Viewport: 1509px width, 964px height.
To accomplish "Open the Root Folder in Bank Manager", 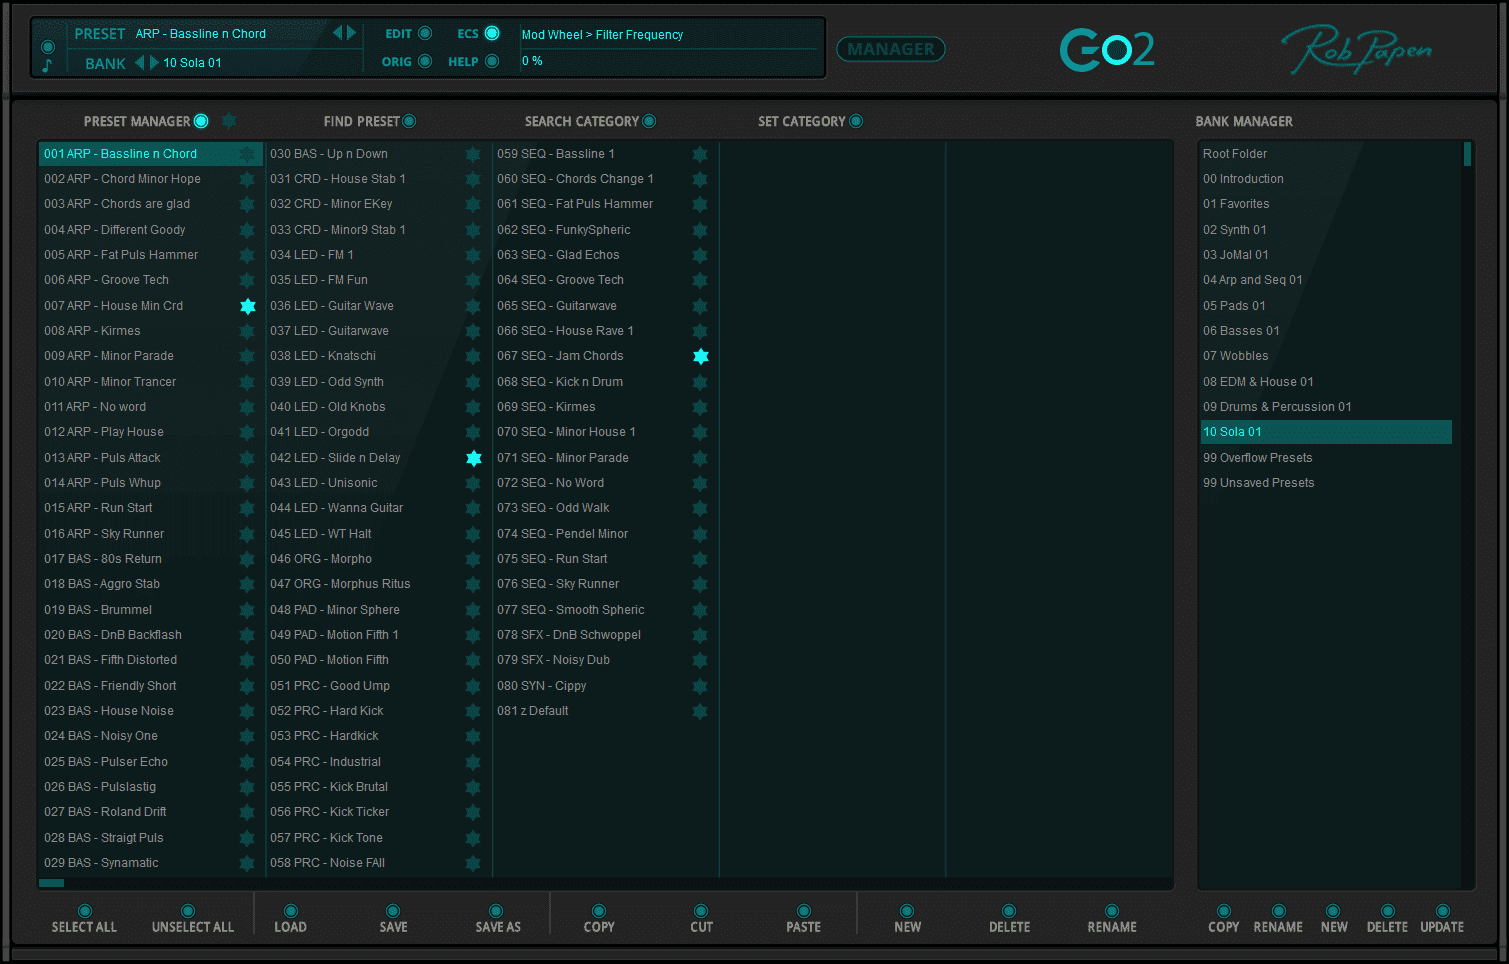I will point(1235,154).
